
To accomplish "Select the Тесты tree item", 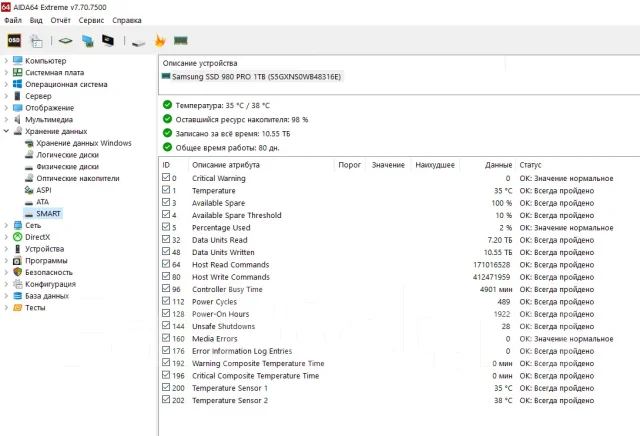I will point(35,308).
